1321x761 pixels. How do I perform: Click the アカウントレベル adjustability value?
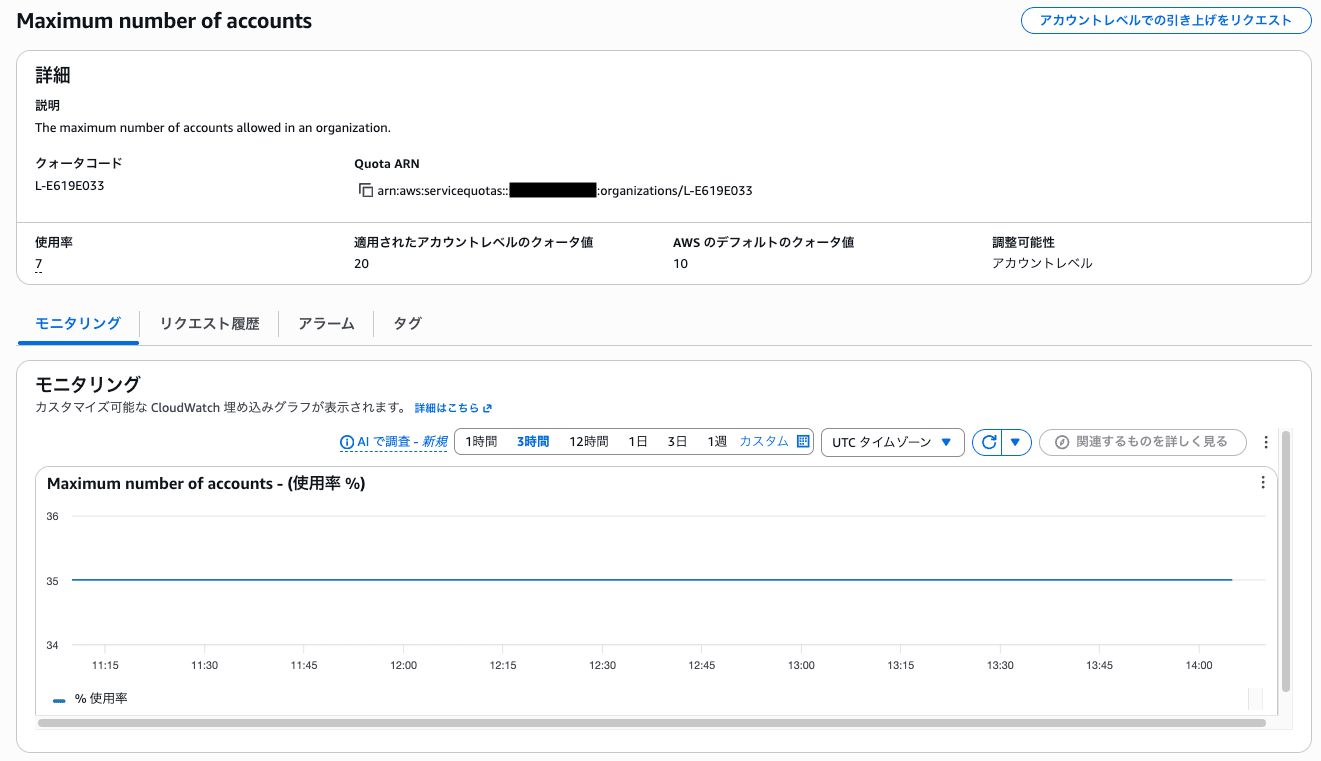click(x=1042, y=264)
